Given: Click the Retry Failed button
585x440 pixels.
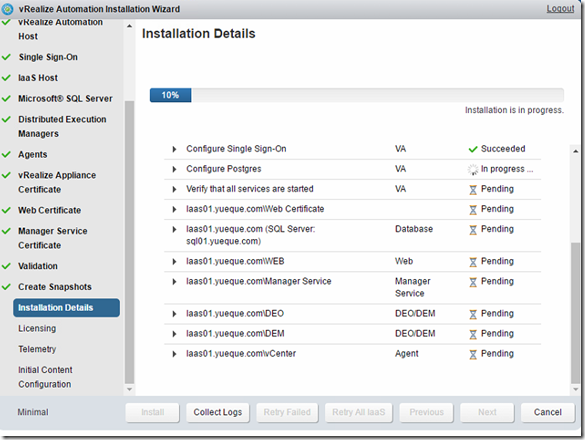Looking at the screenshot, I should coord(287,412).
